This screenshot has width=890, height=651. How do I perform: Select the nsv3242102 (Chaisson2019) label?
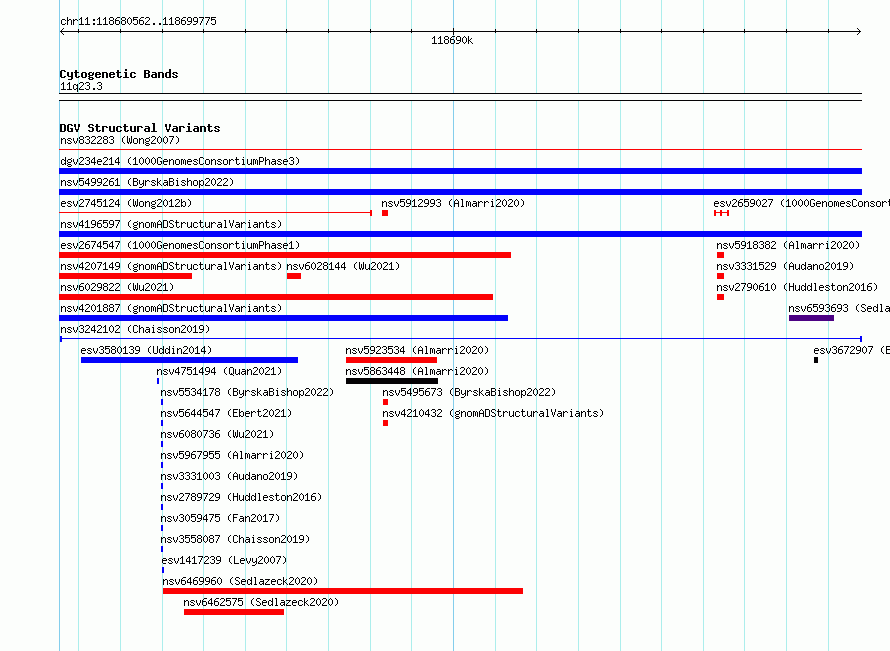pos(135,329)
